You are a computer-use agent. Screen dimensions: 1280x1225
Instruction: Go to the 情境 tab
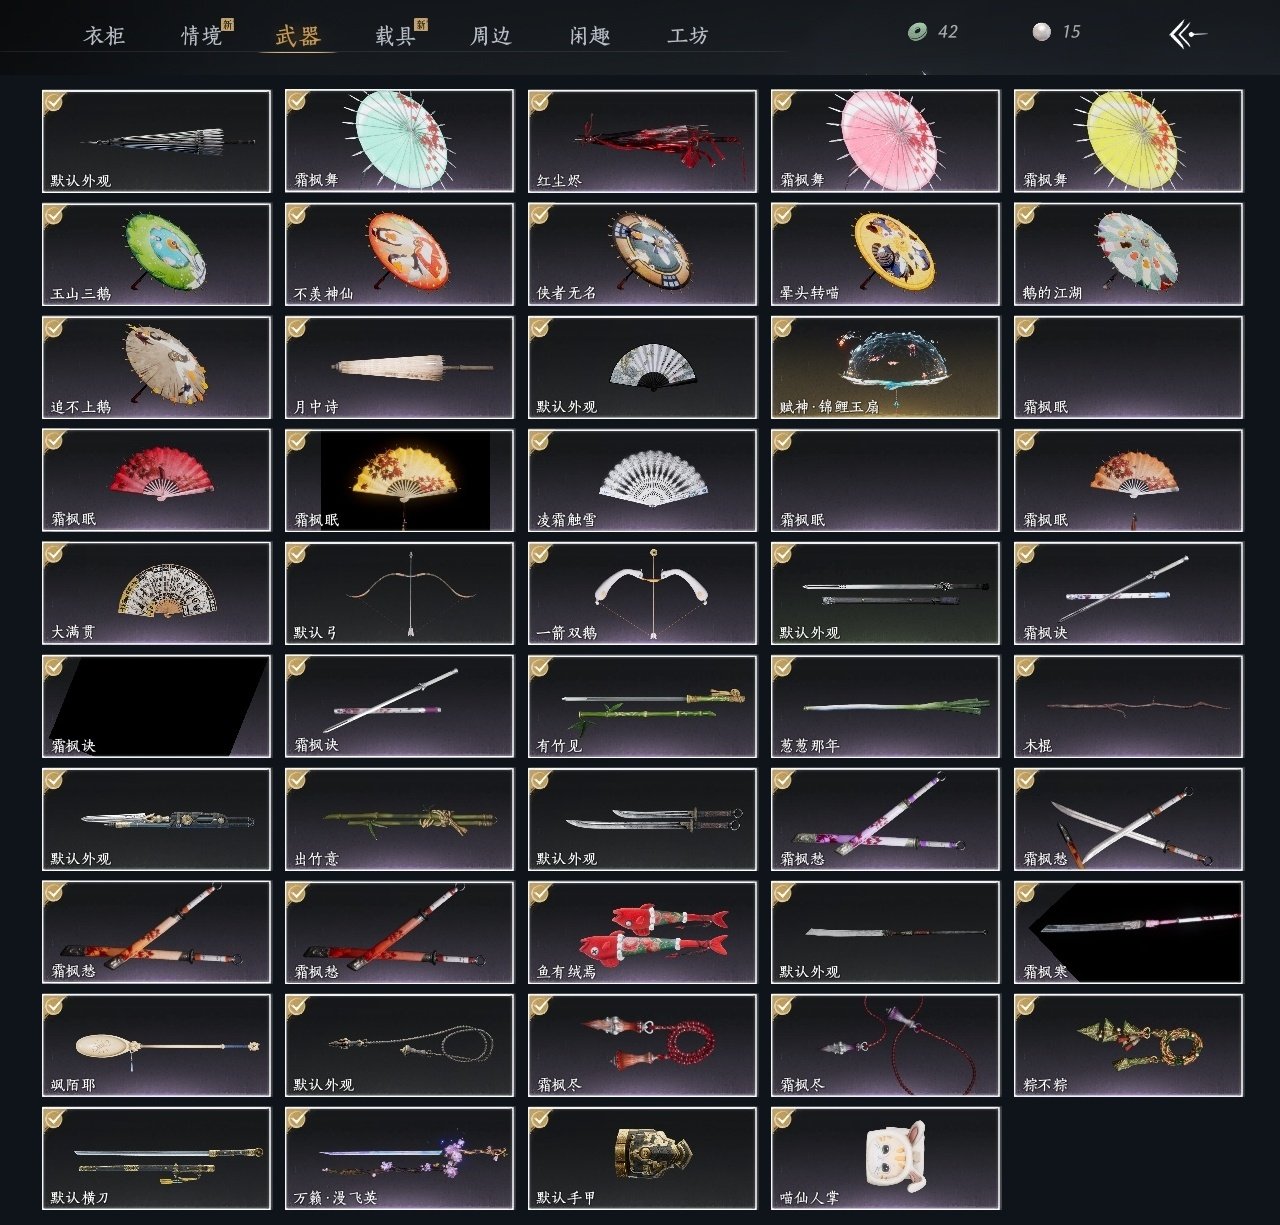pyautogui.click(x=201, y=36)
